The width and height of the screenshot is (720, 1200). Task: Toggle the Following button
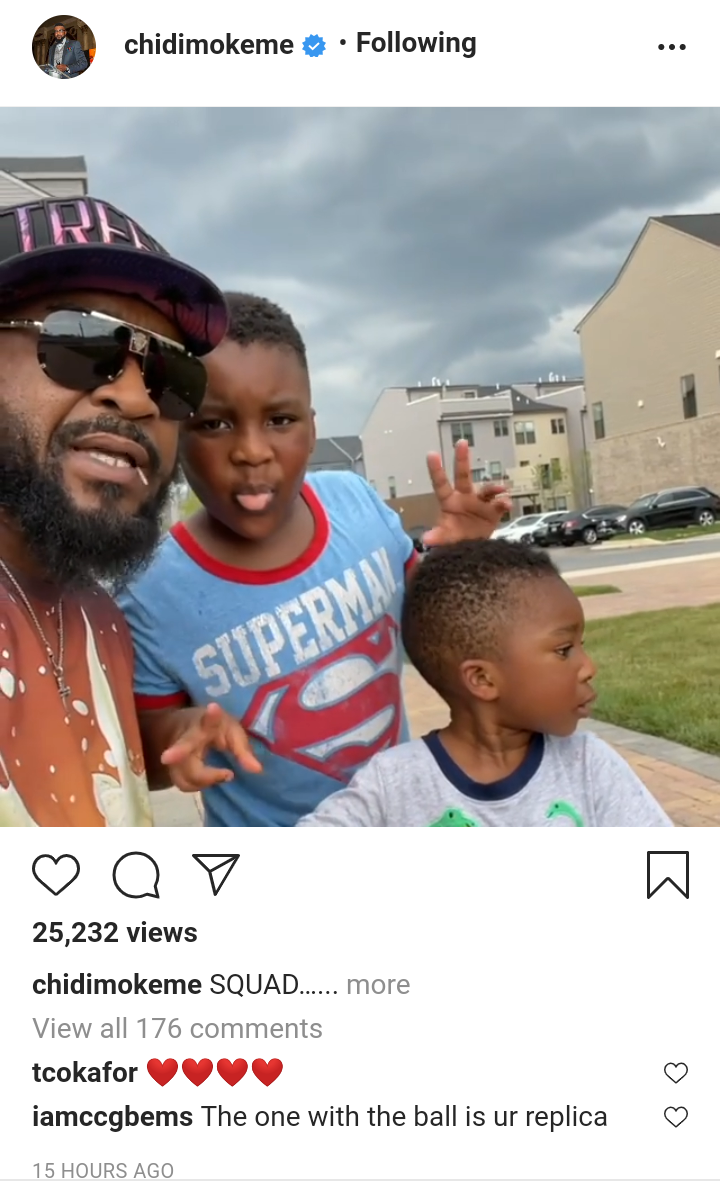[416, 43]
